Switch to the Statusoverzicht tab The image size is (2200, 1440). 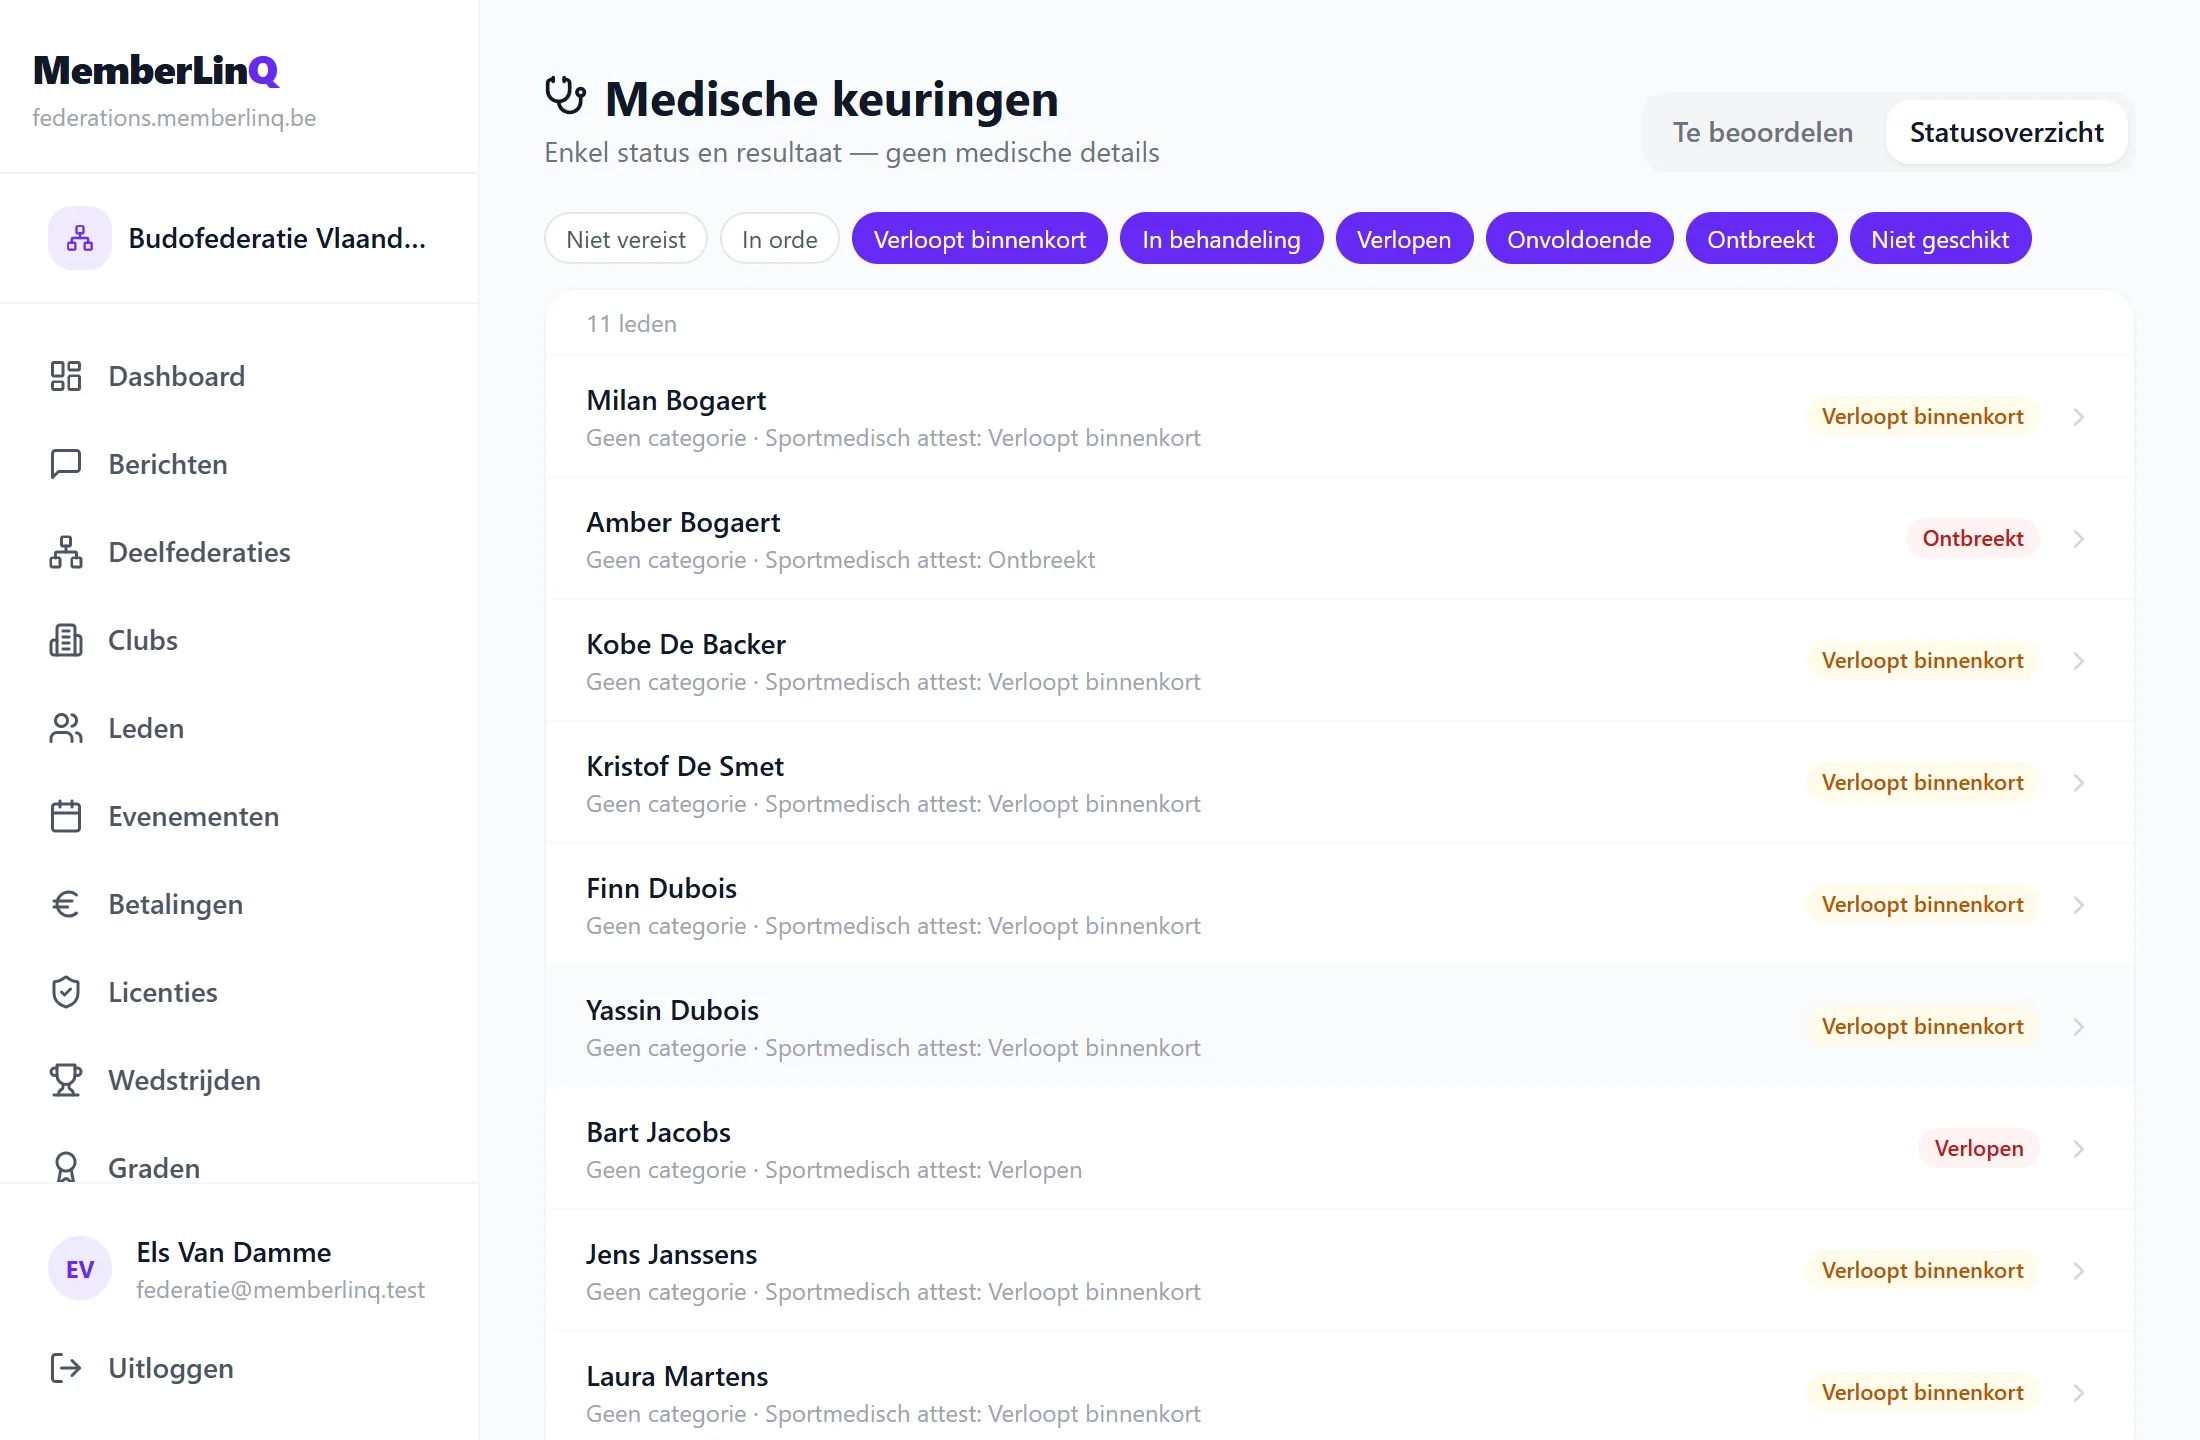pyautogui.click(x=2006, y=132)
